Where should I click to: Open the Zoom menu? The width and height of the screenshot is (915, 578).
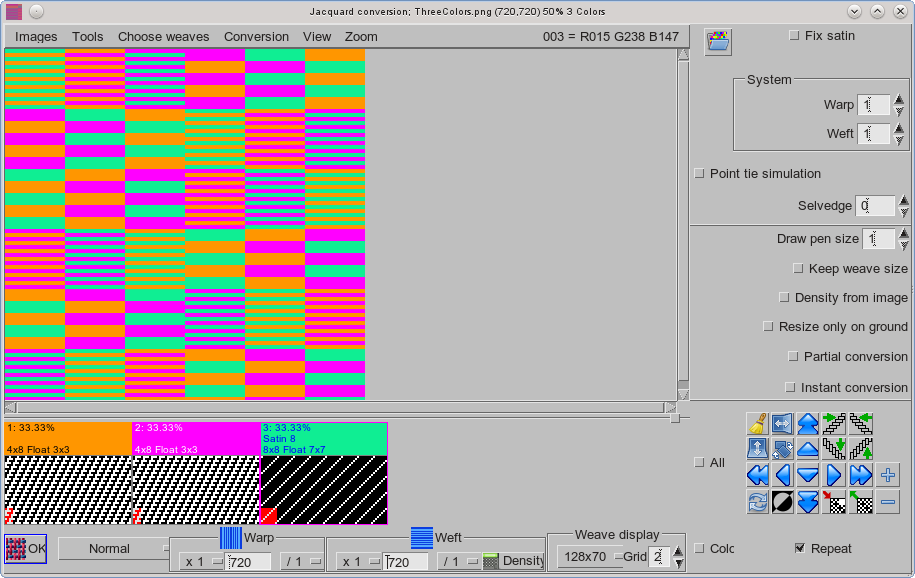coord(361,37)
